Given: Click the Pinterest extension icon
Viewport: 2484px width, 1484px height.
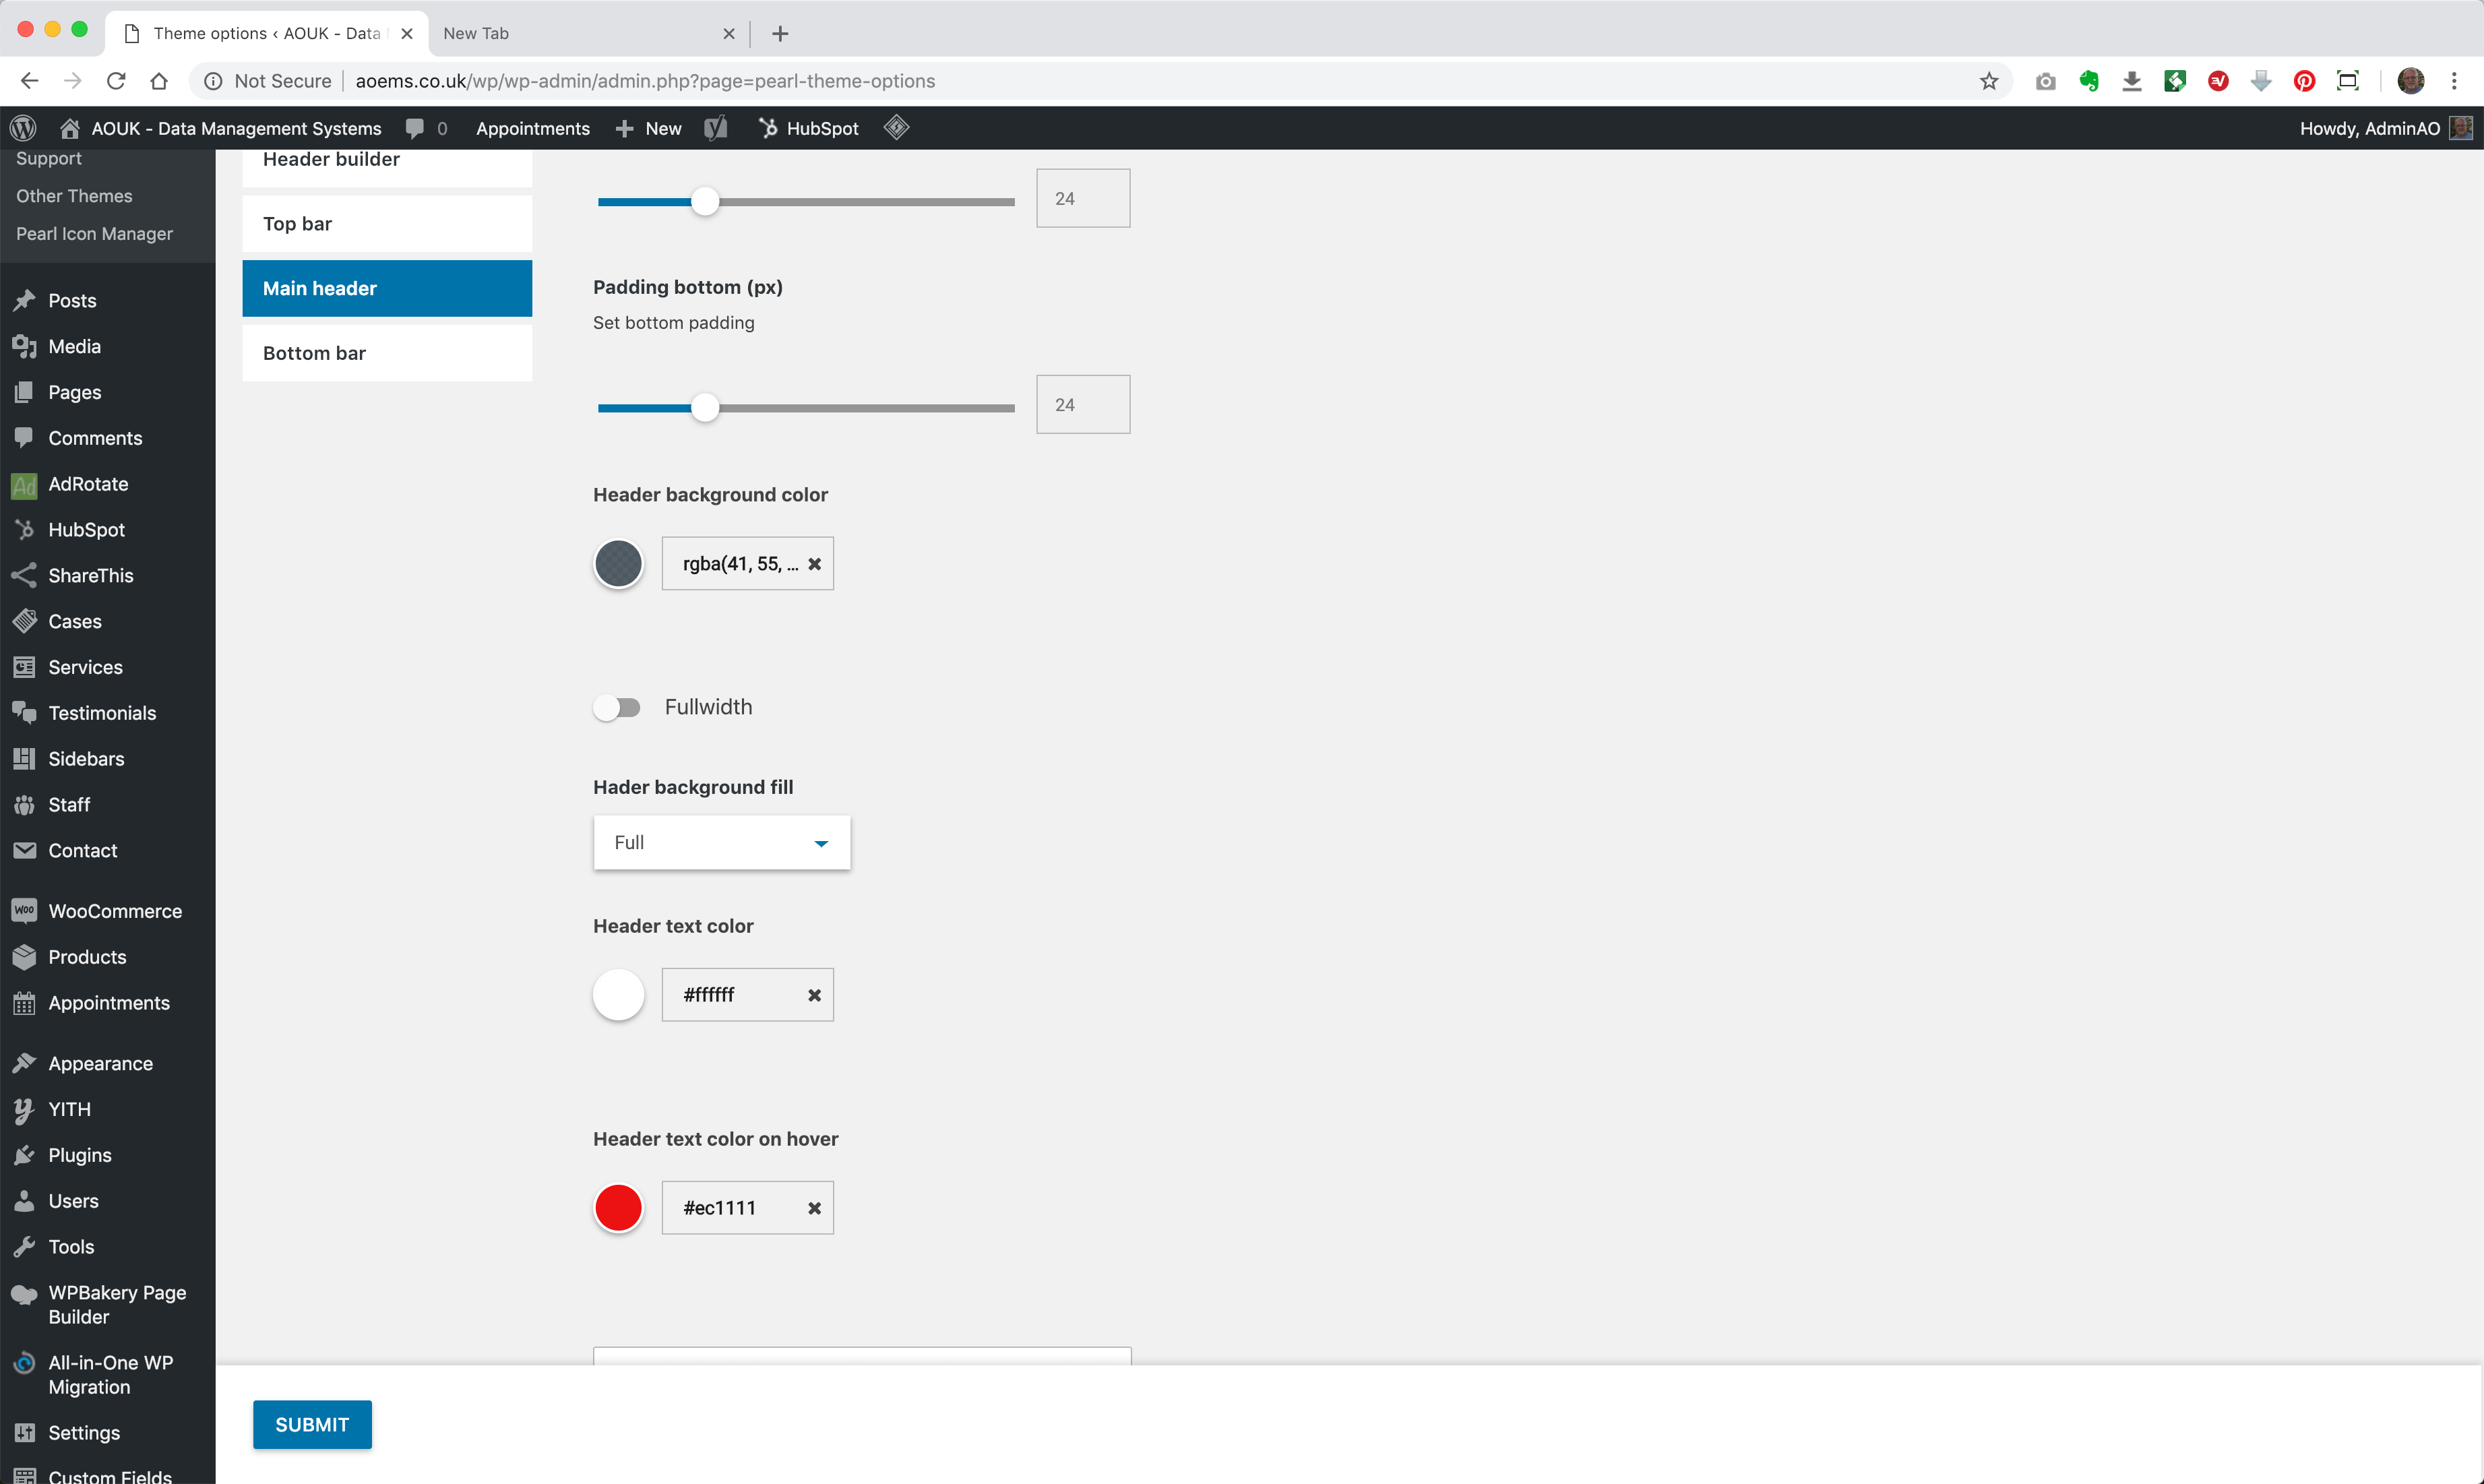Looking at the screenshot, I should point(2304,81).
